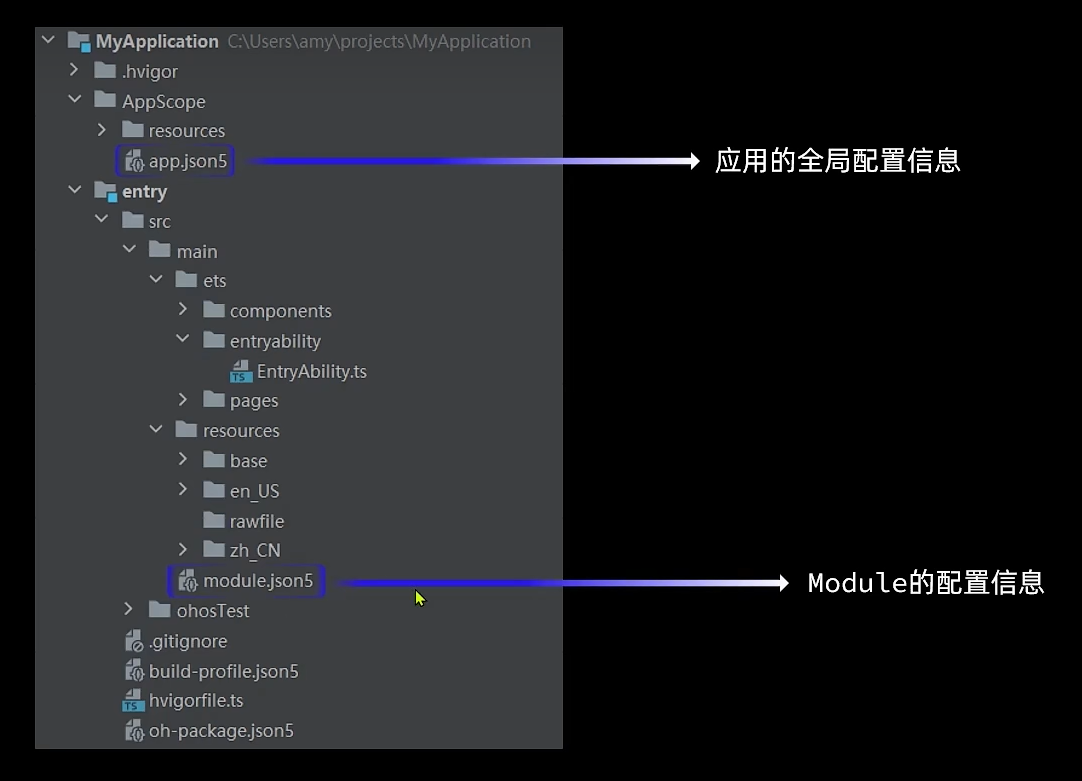Click the EntryAbility.ts TypeScript file icon
The height and width of the screenshot is (781, 1082).
[x=241, y=372]
